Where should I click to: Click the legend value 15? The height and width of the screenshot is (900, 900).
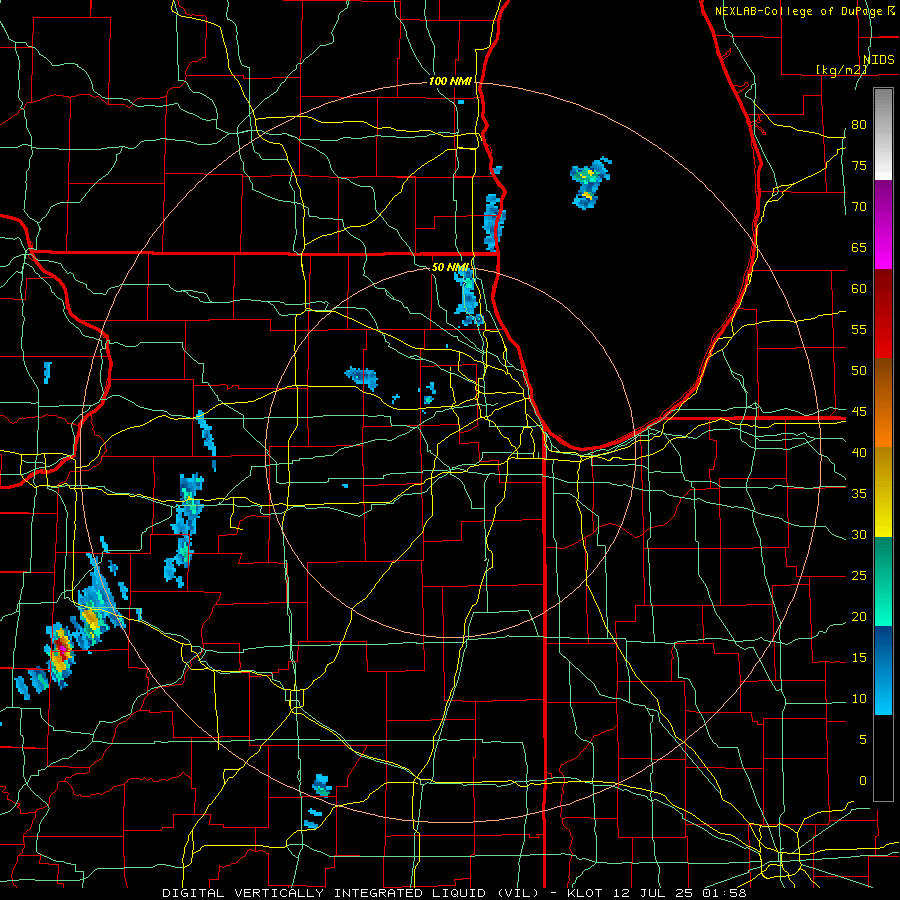pos(859,658)
